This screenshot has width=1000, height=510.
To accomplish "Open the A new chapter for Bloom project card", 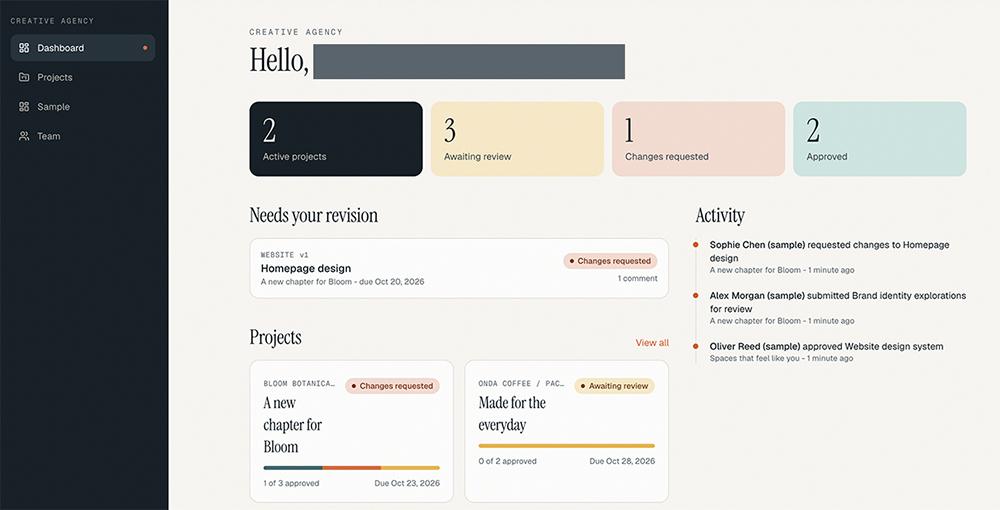I will coord(351,432).
